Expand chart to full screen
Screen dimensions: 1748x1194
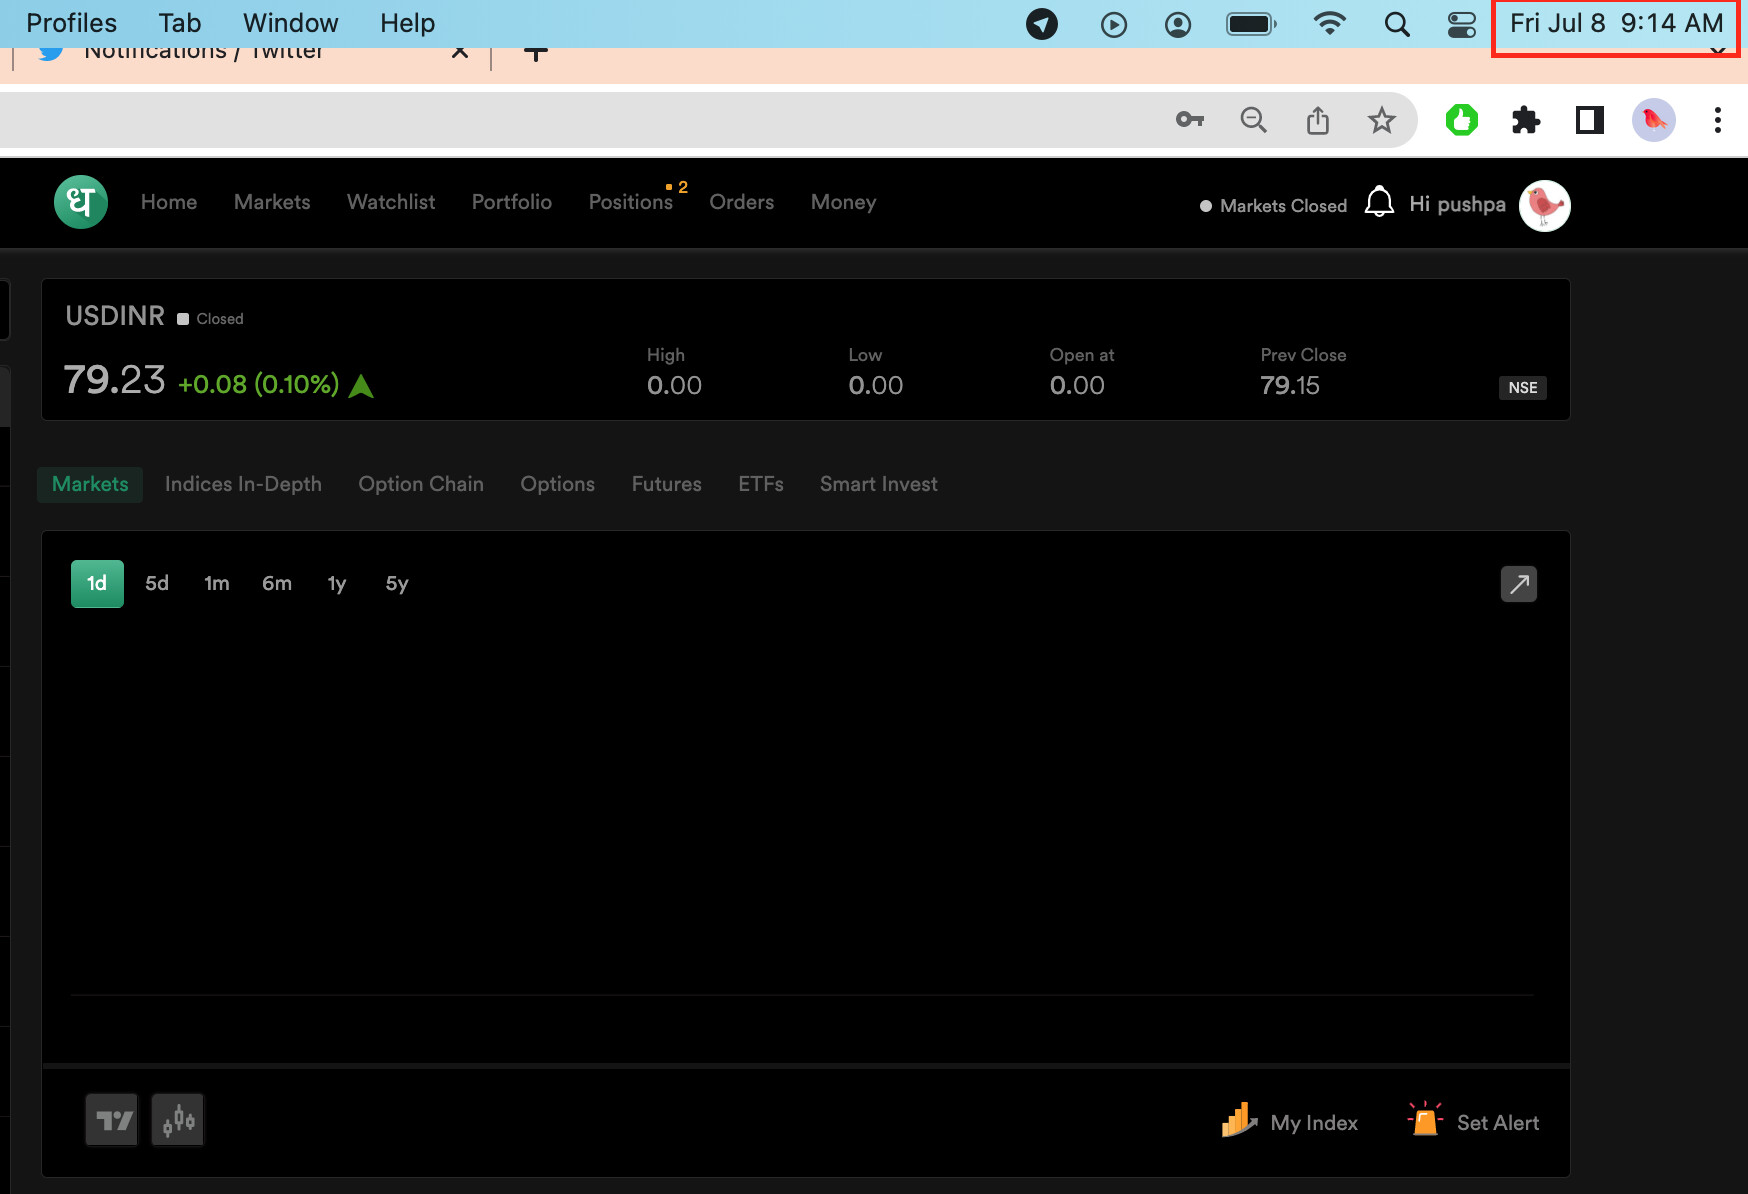pyautogui.click(x=1518, y=584)
